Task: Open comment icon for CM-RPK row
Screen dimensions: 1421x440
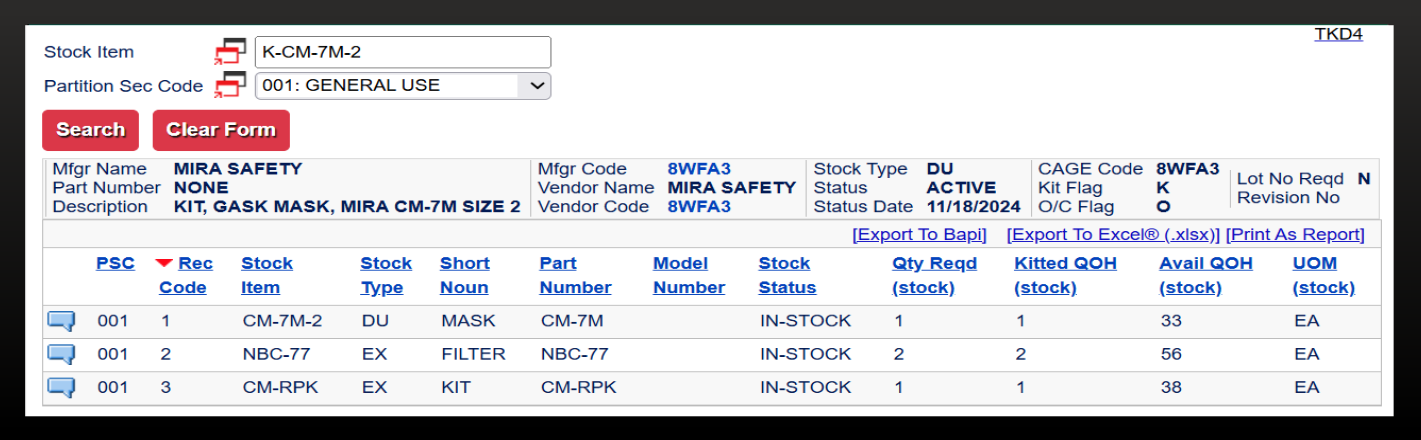Action: click(62, 387)
